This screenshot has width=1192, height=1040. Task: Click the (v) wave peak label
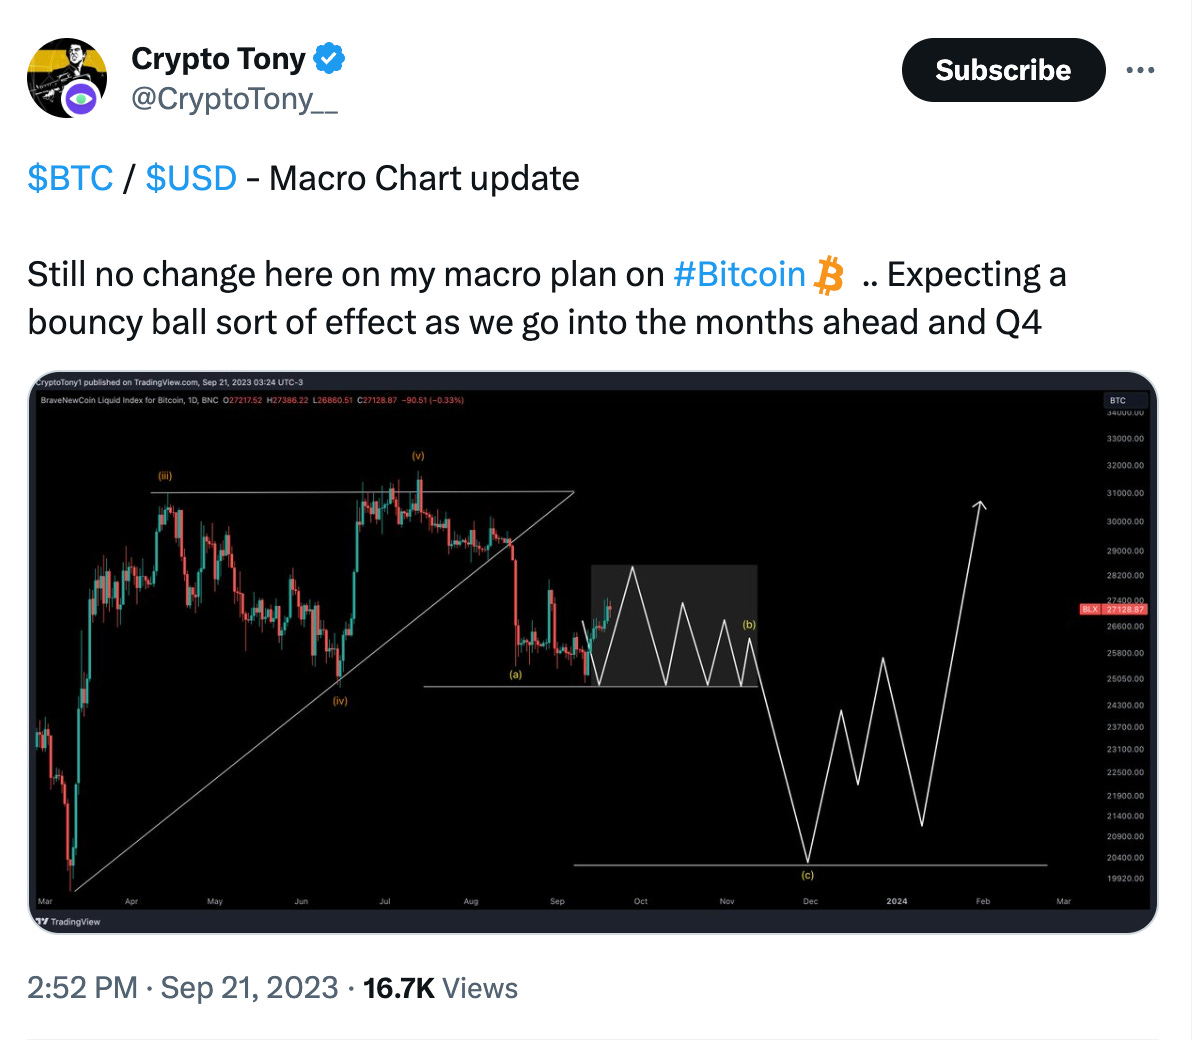tap(418, 455)
